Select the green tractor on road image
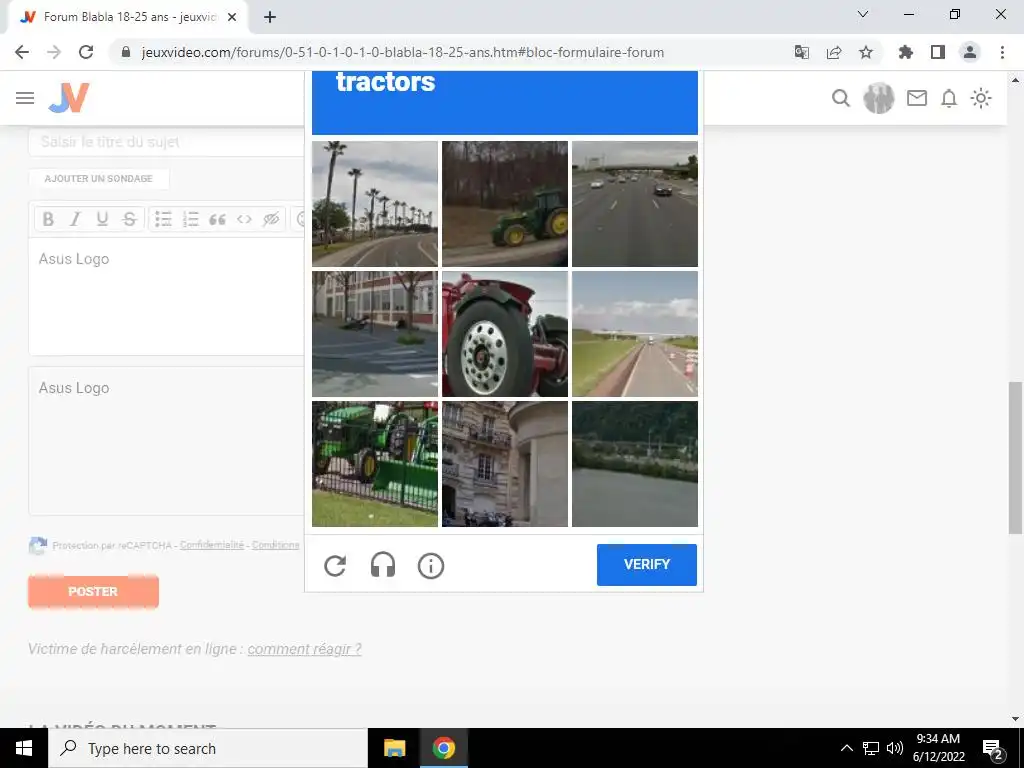1024x768 pixels. (505, 204)
